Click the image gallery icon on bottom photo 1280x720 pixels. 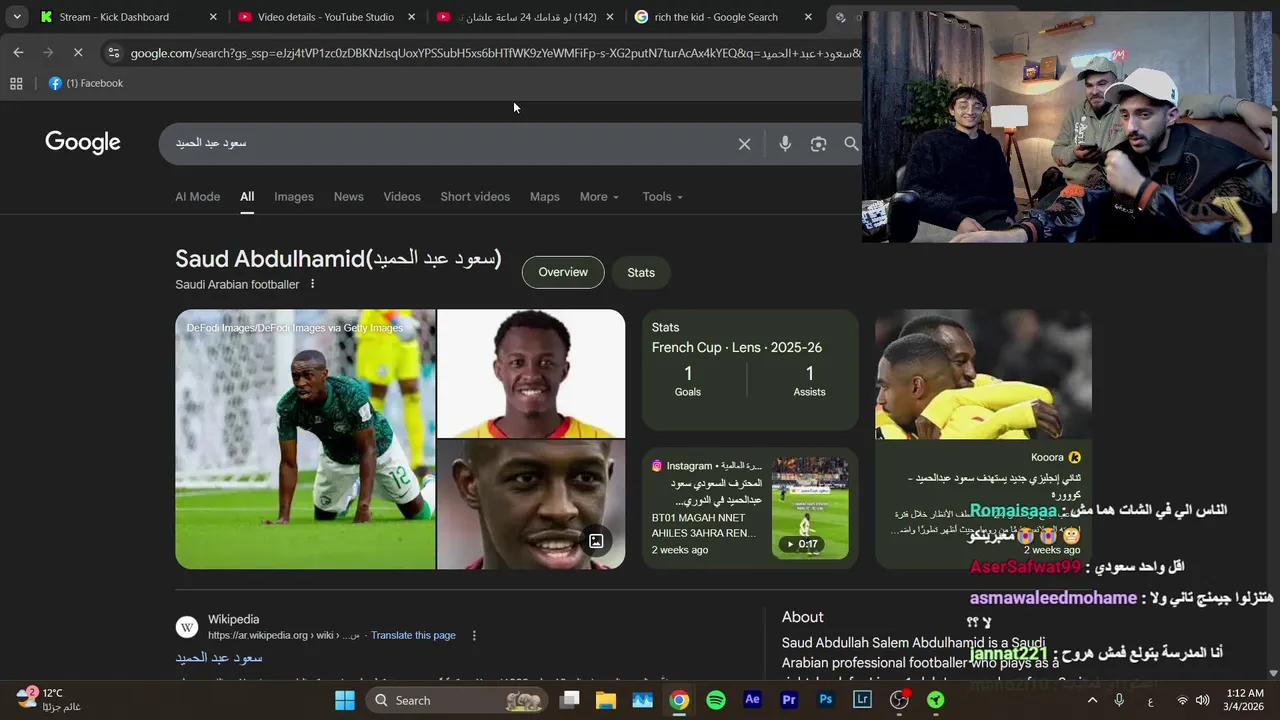coord(596,541)
